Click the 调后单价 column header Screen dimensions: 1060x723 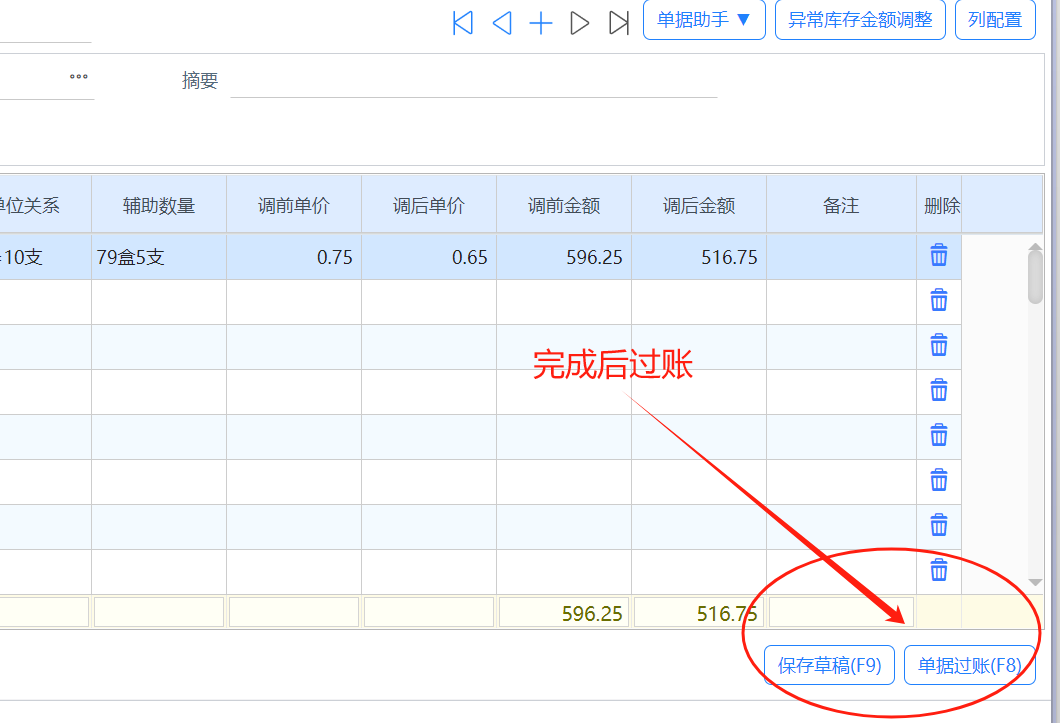coord(429,206)
